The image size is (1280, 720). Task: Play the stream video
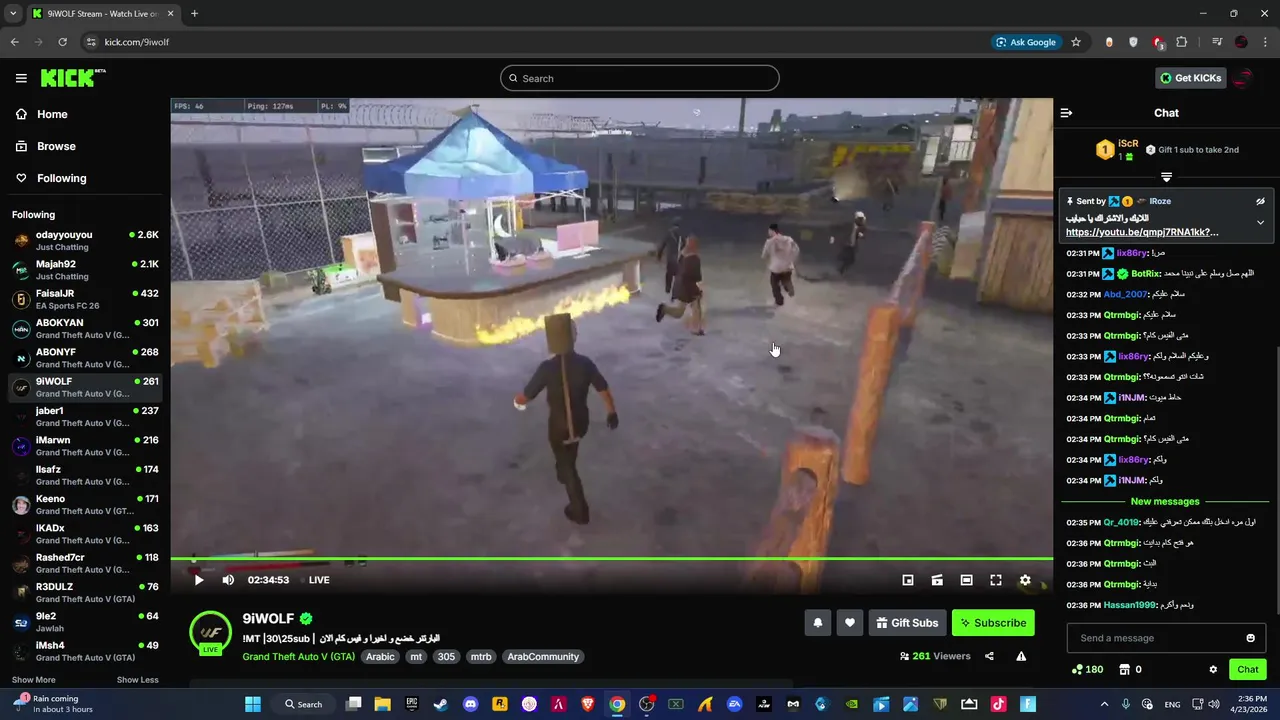click(199, 580)
